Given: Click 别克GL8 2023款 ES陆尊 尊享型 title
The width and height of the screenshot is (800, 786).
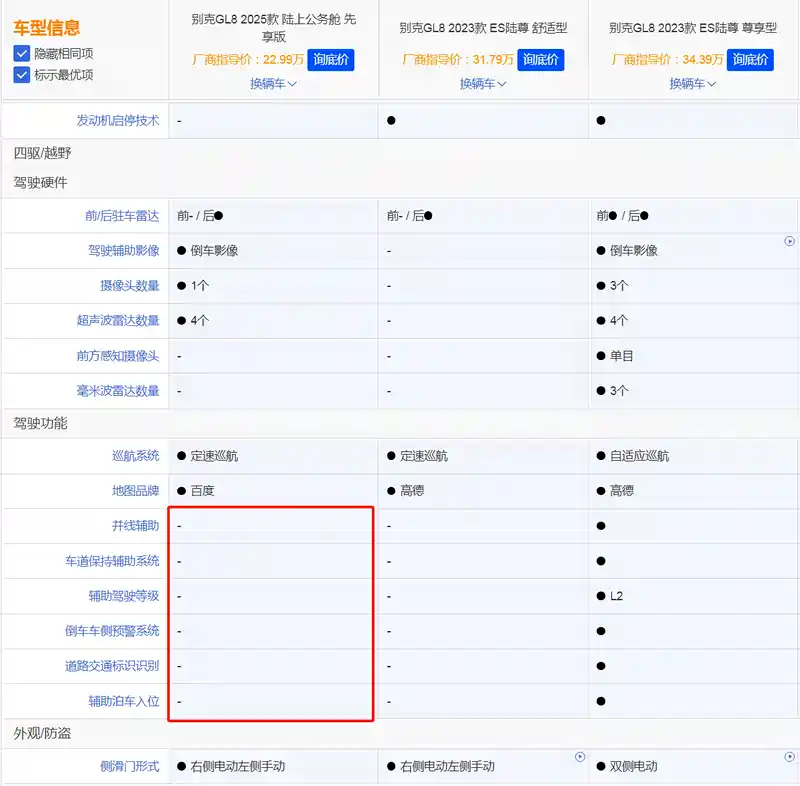Looking at the screenshot, I should pyautogui.click(x=693, y=28).
